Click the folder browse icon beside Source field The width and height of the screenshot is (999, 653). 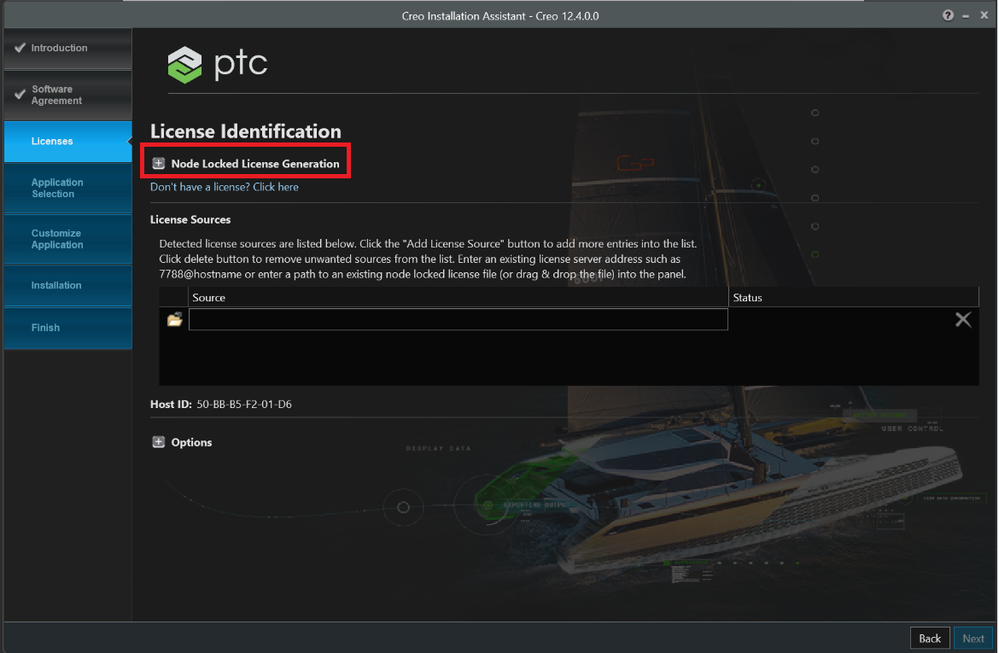tap(175, 319)
